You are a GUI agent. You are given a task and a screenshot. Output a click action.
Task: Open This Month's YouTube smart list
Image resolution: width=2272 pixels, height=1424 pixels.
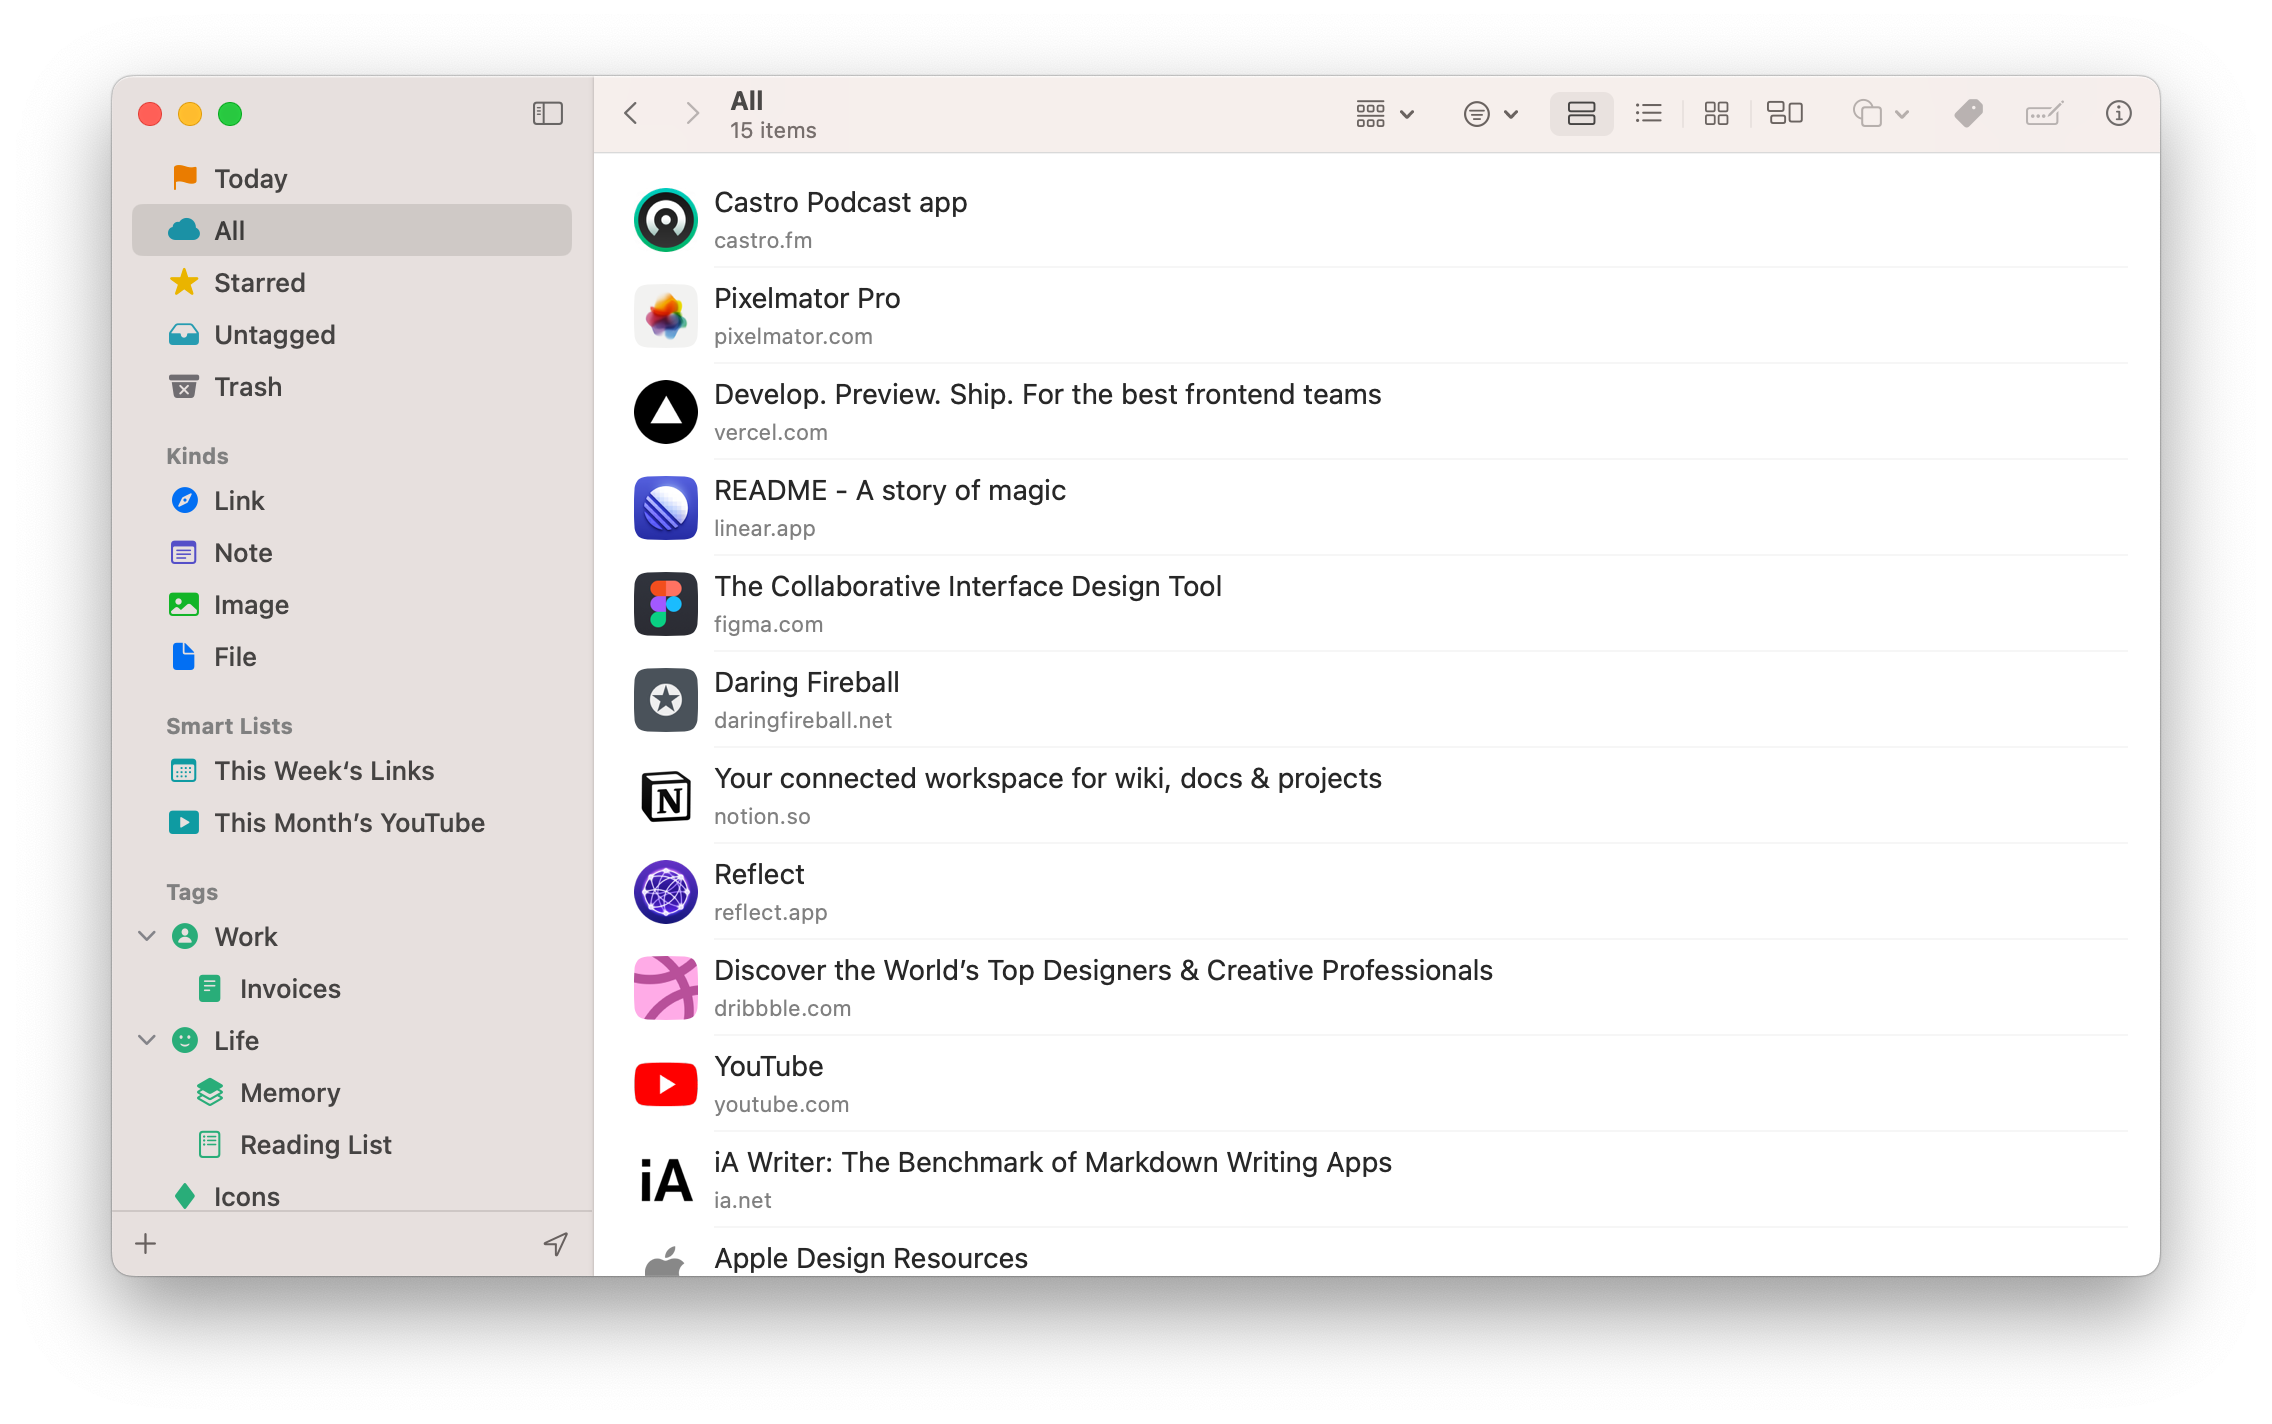[349, 823]
